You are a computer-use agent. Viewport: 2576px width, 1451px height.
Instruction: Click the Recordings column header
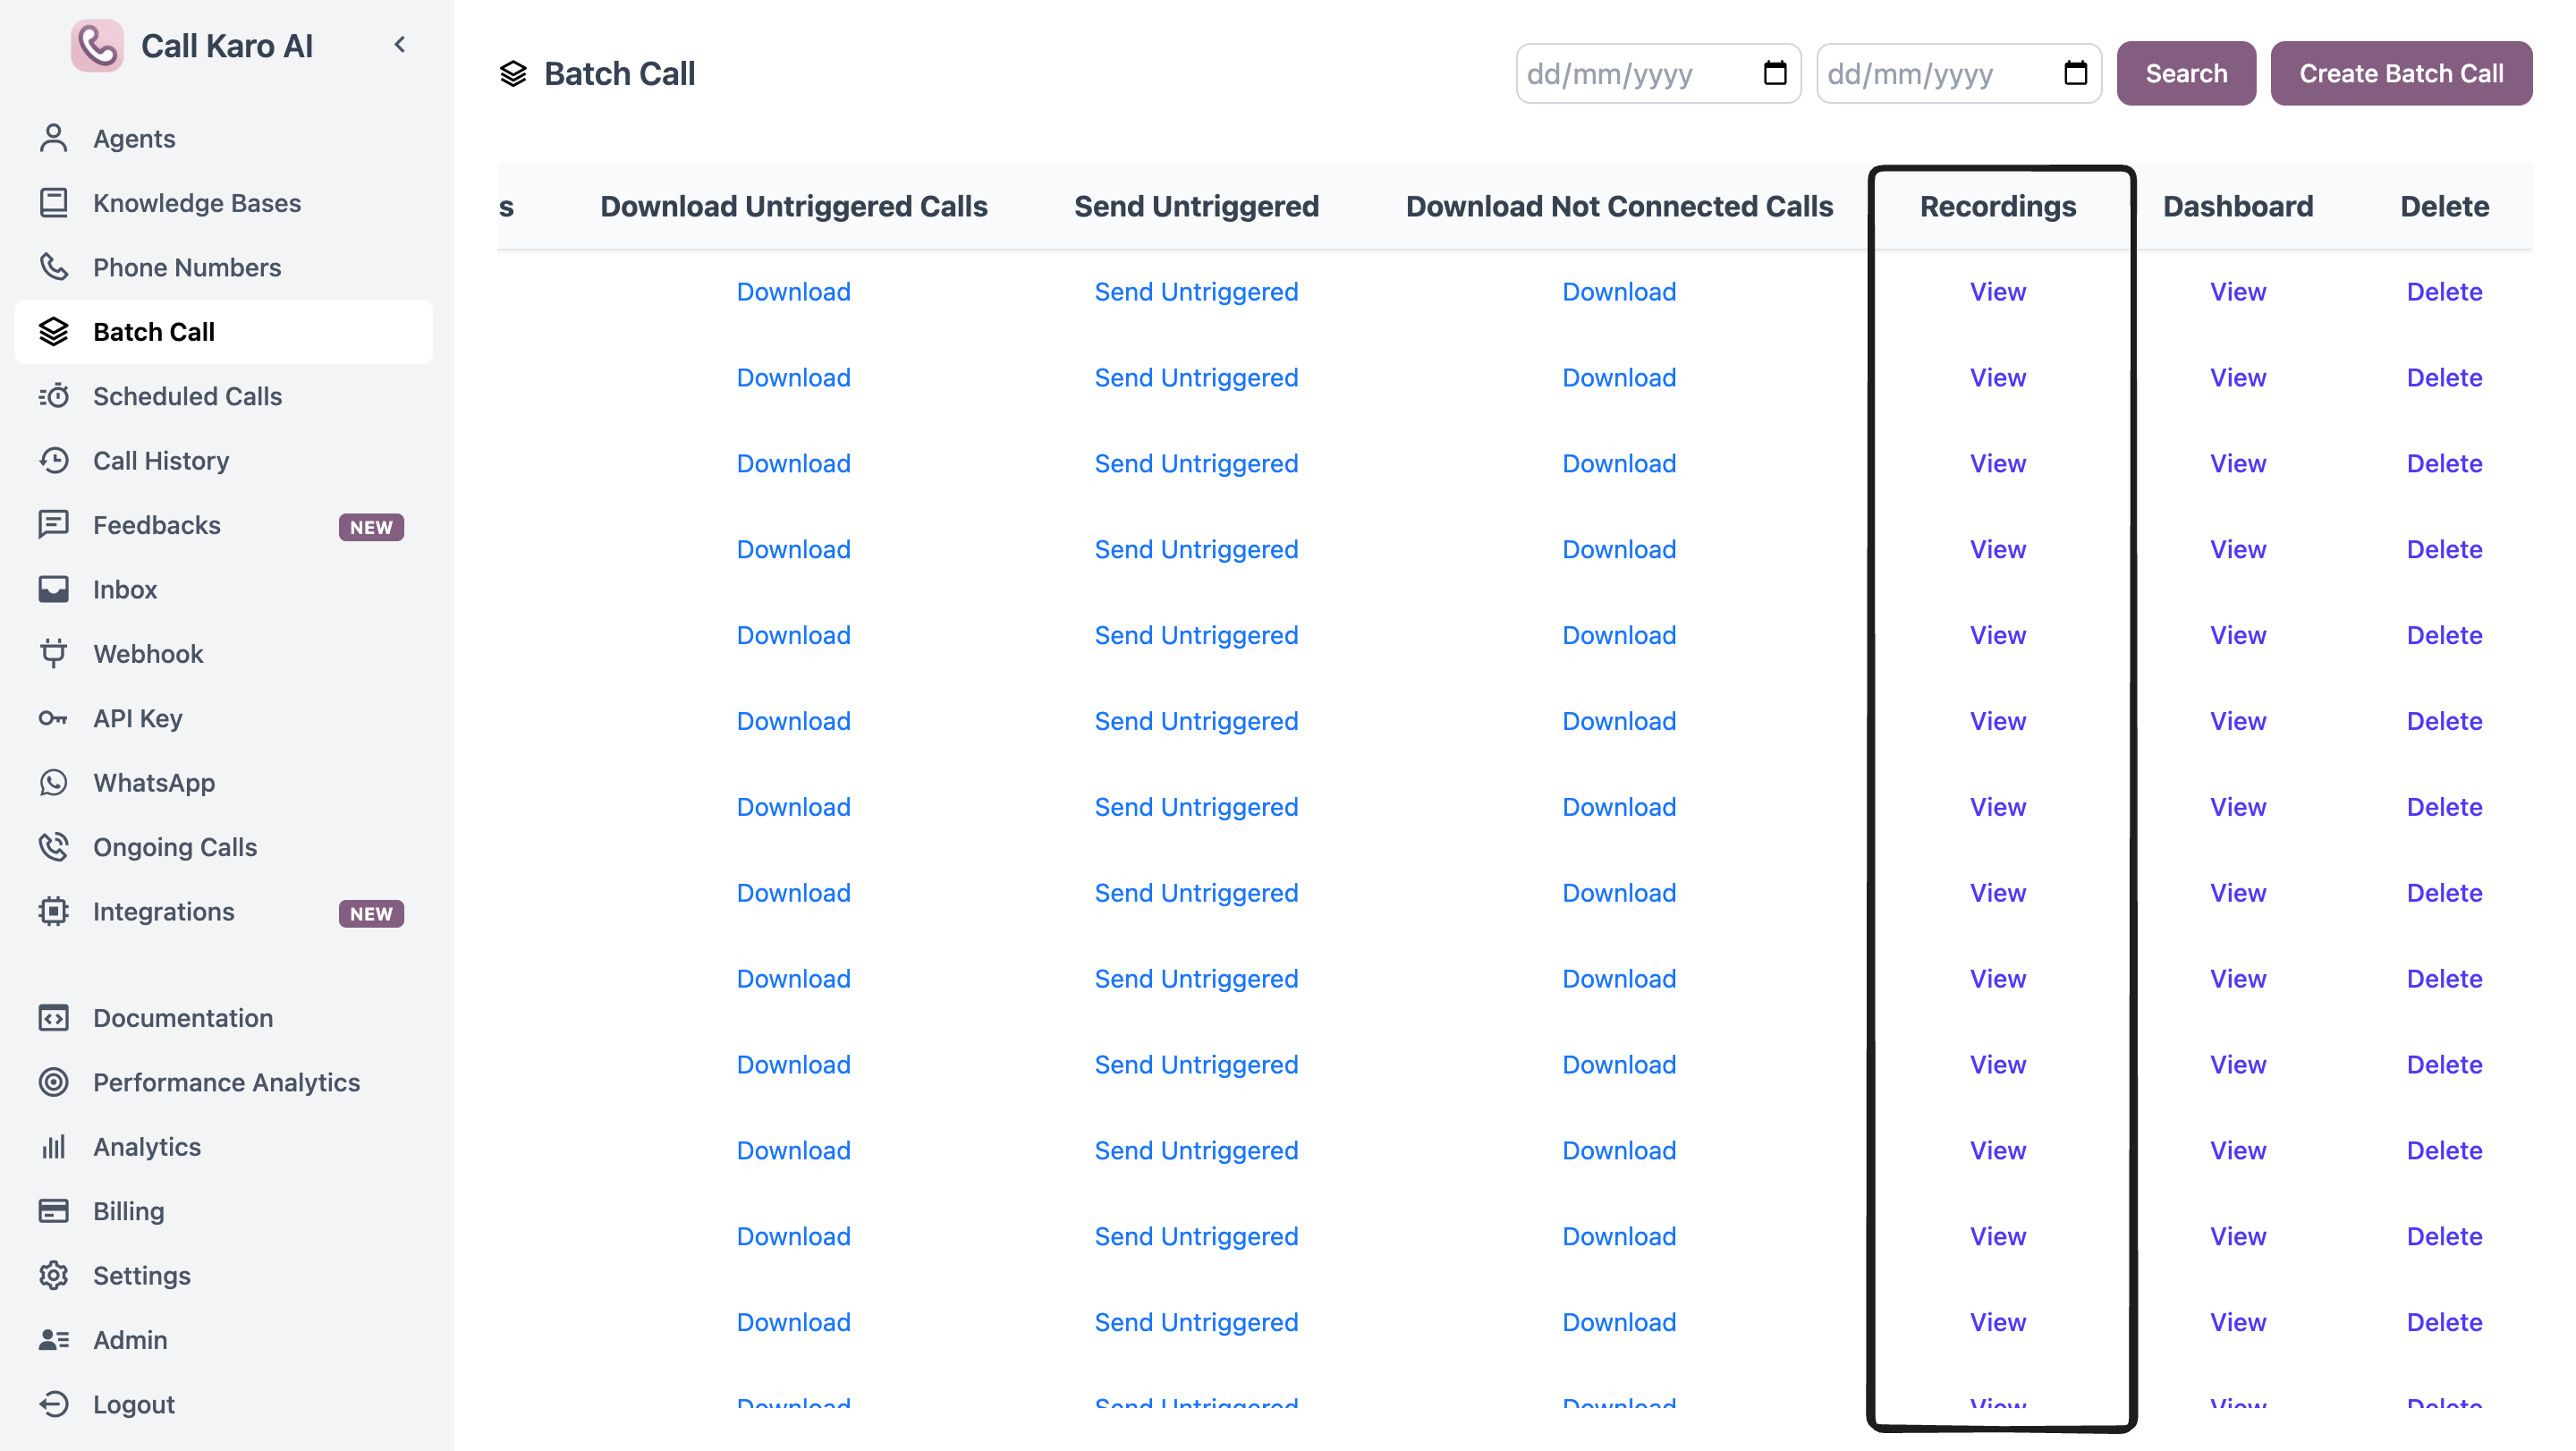(1997, 206)
